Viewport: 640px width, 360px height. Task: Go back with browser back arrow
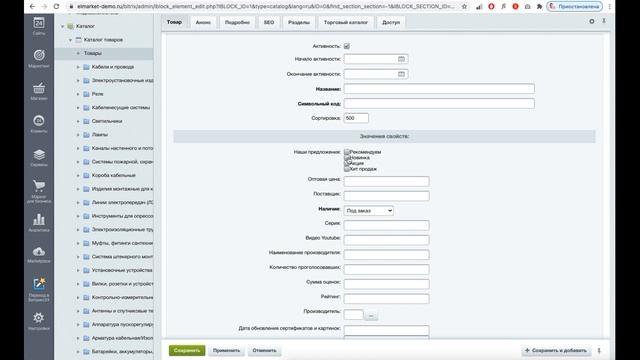(x=32, y=7)
